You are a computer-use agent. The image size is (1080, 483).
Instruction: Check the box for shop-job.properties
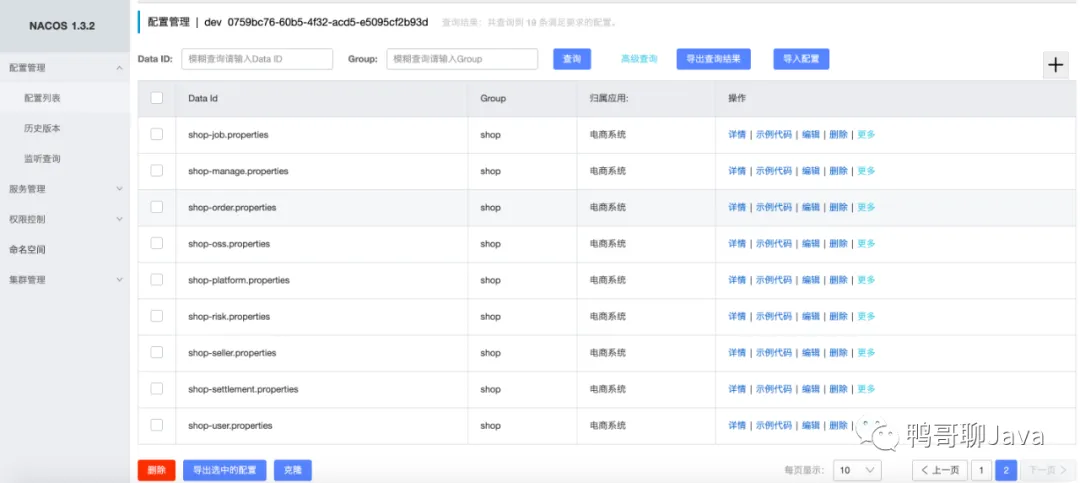click(156, 134)
